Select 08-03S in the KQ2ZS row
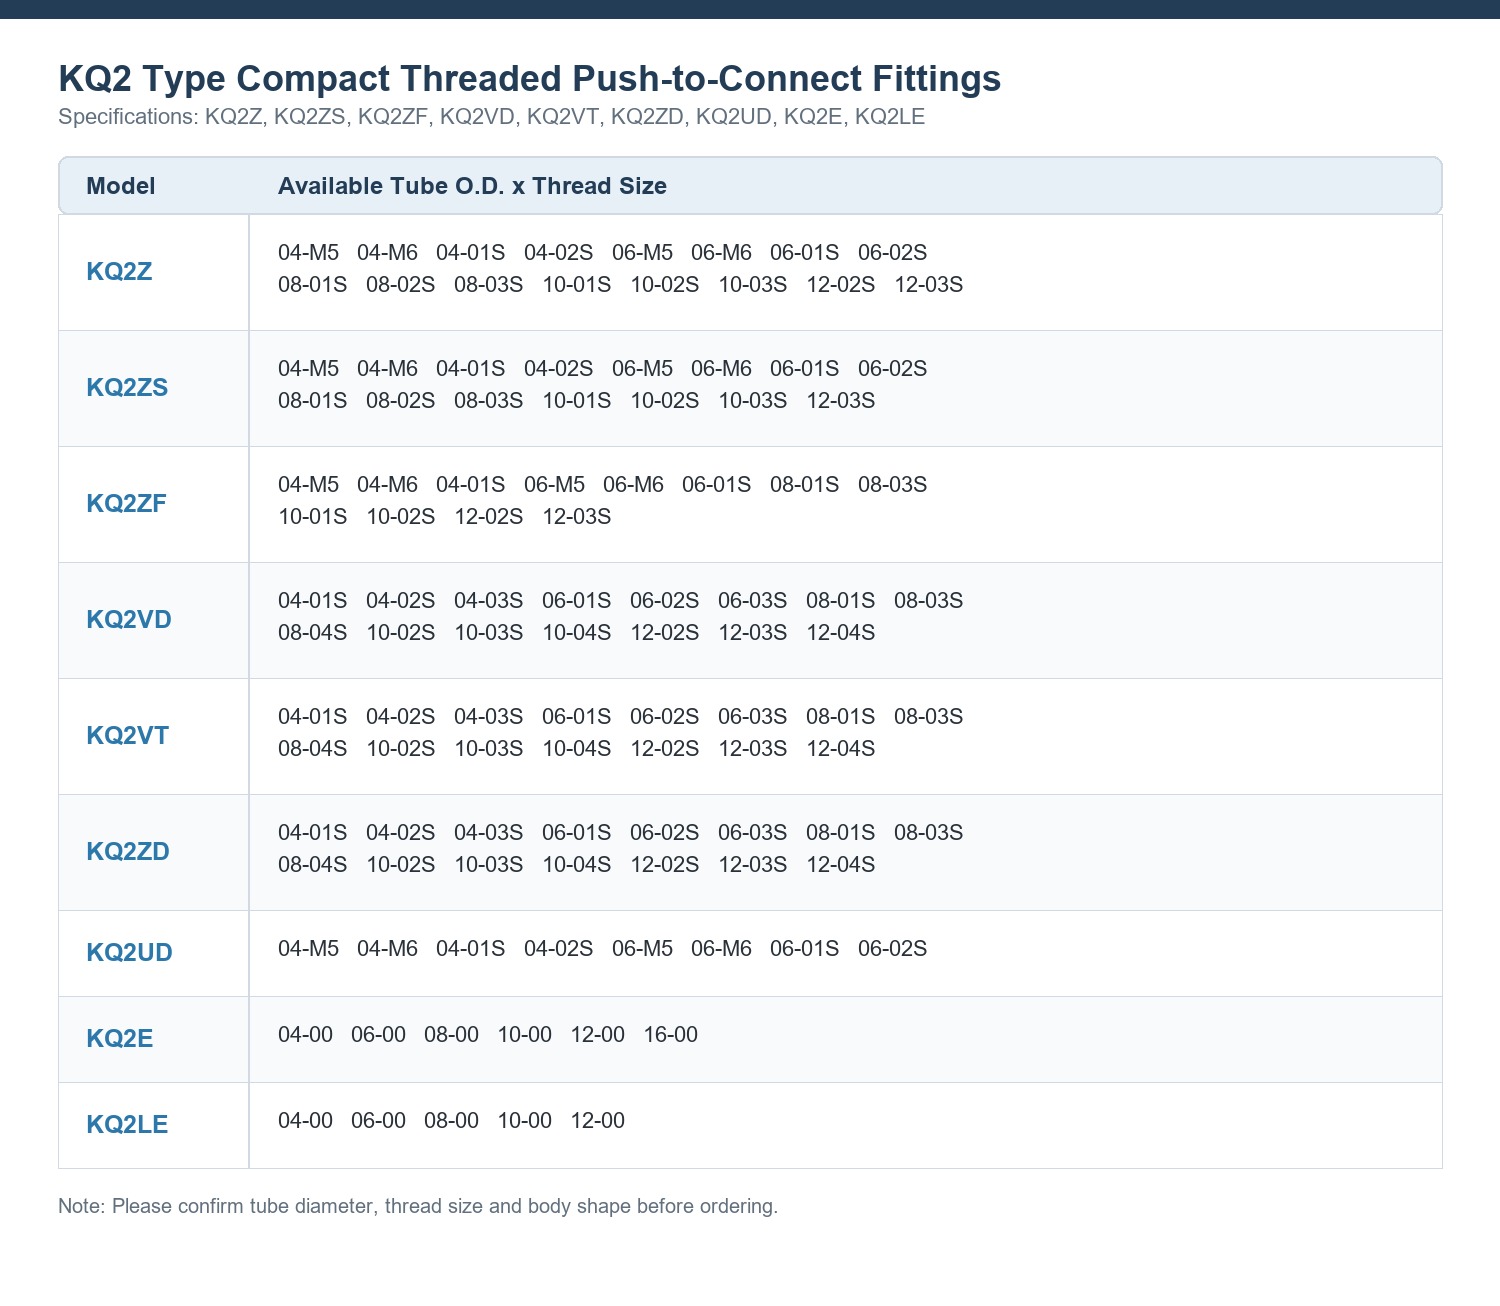1500x1306 pixels. [489, 401]
